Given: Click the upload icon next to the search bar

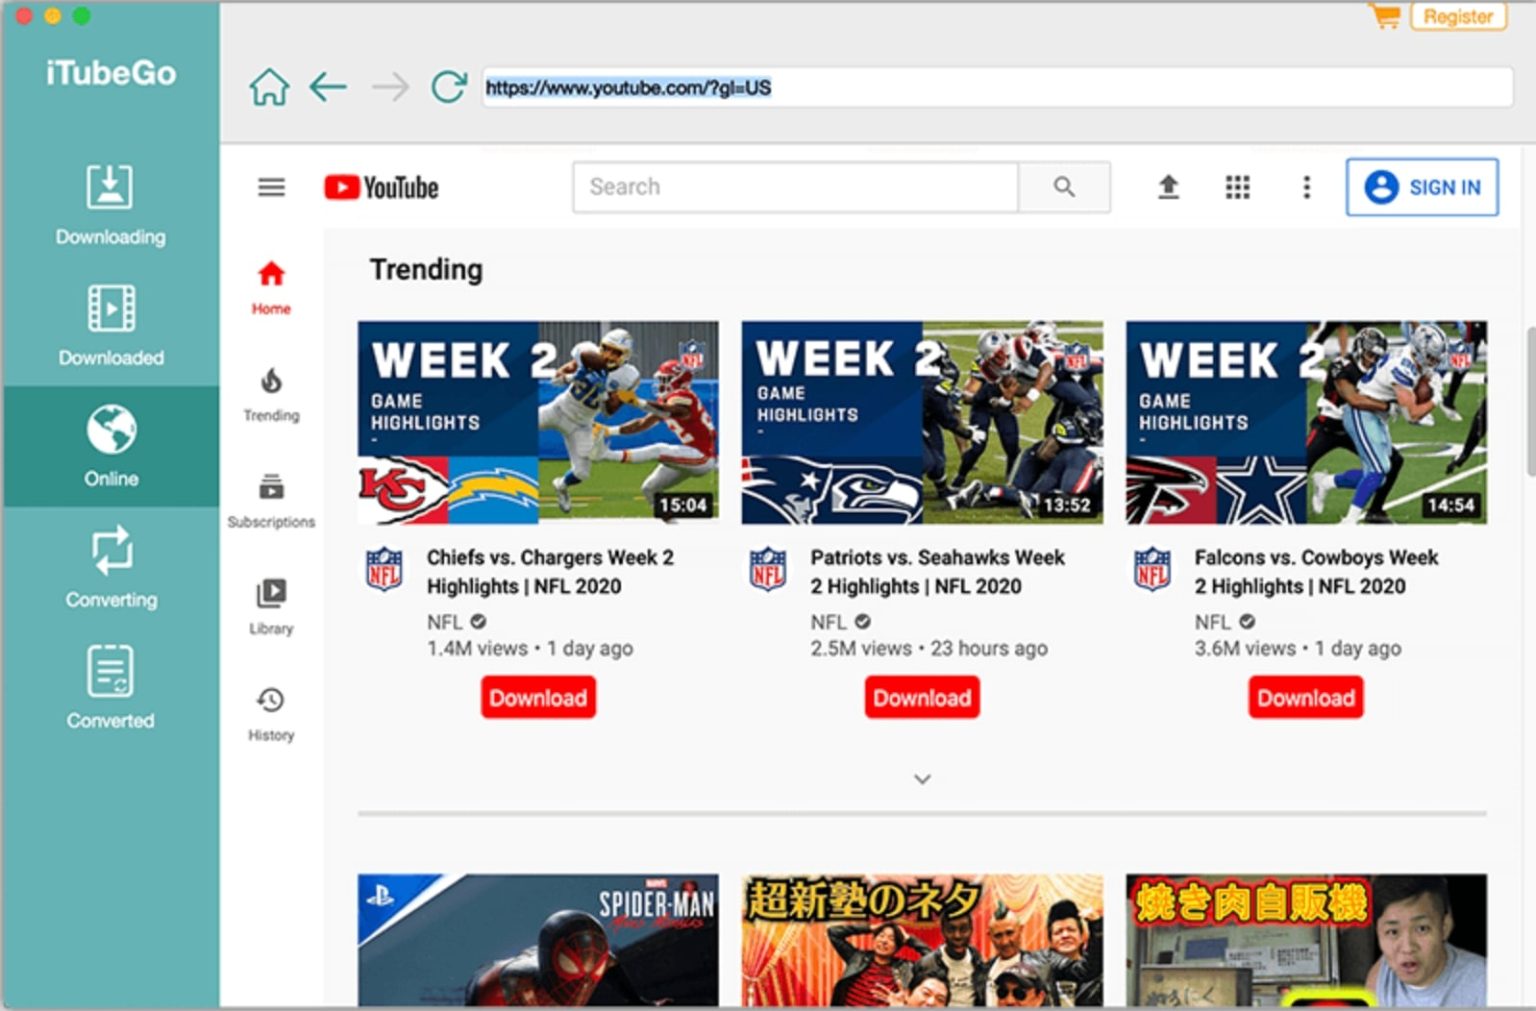Looking at the screenshot, I should [x=1167, y=187].
